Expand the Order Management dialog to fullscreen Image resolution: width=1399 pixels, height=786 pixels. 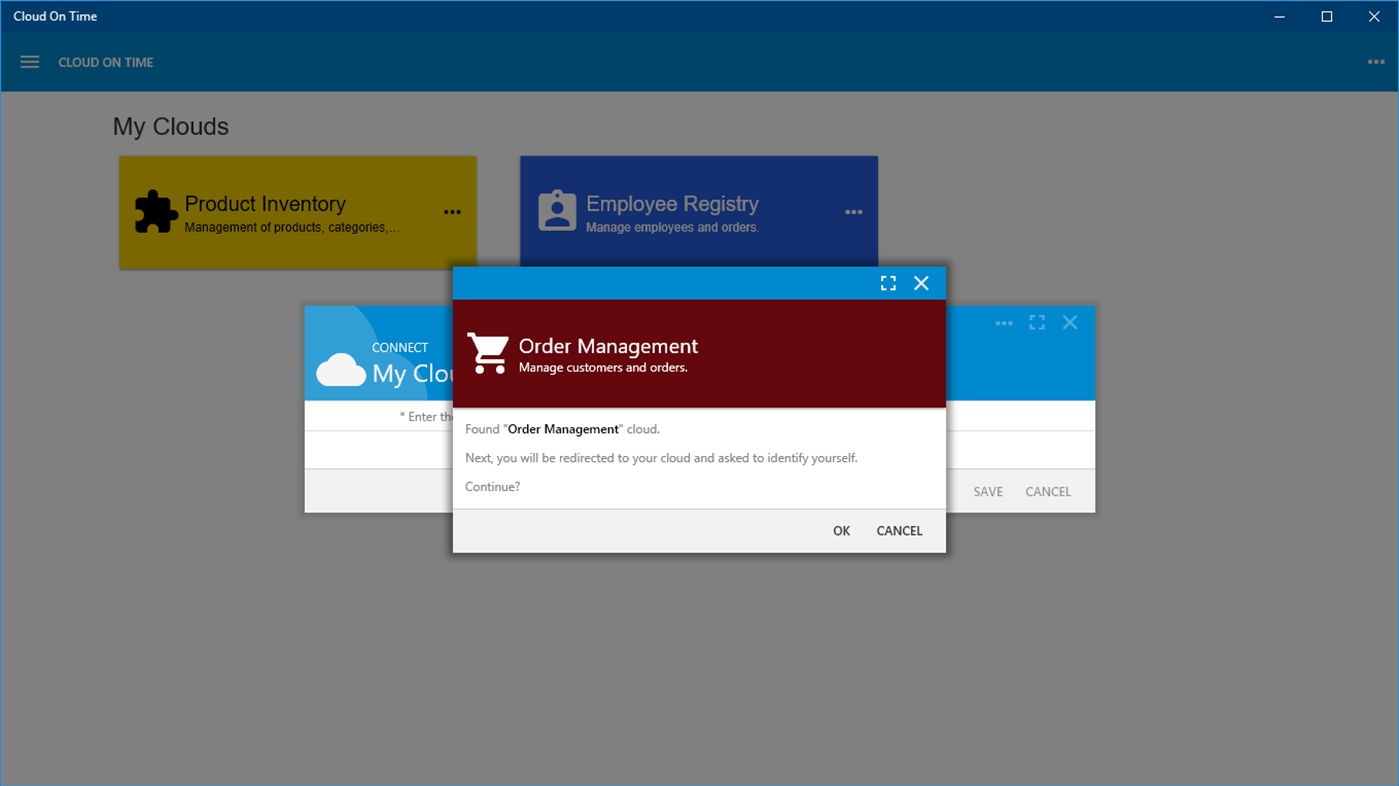pyautogui.click(x=888, y=282)
